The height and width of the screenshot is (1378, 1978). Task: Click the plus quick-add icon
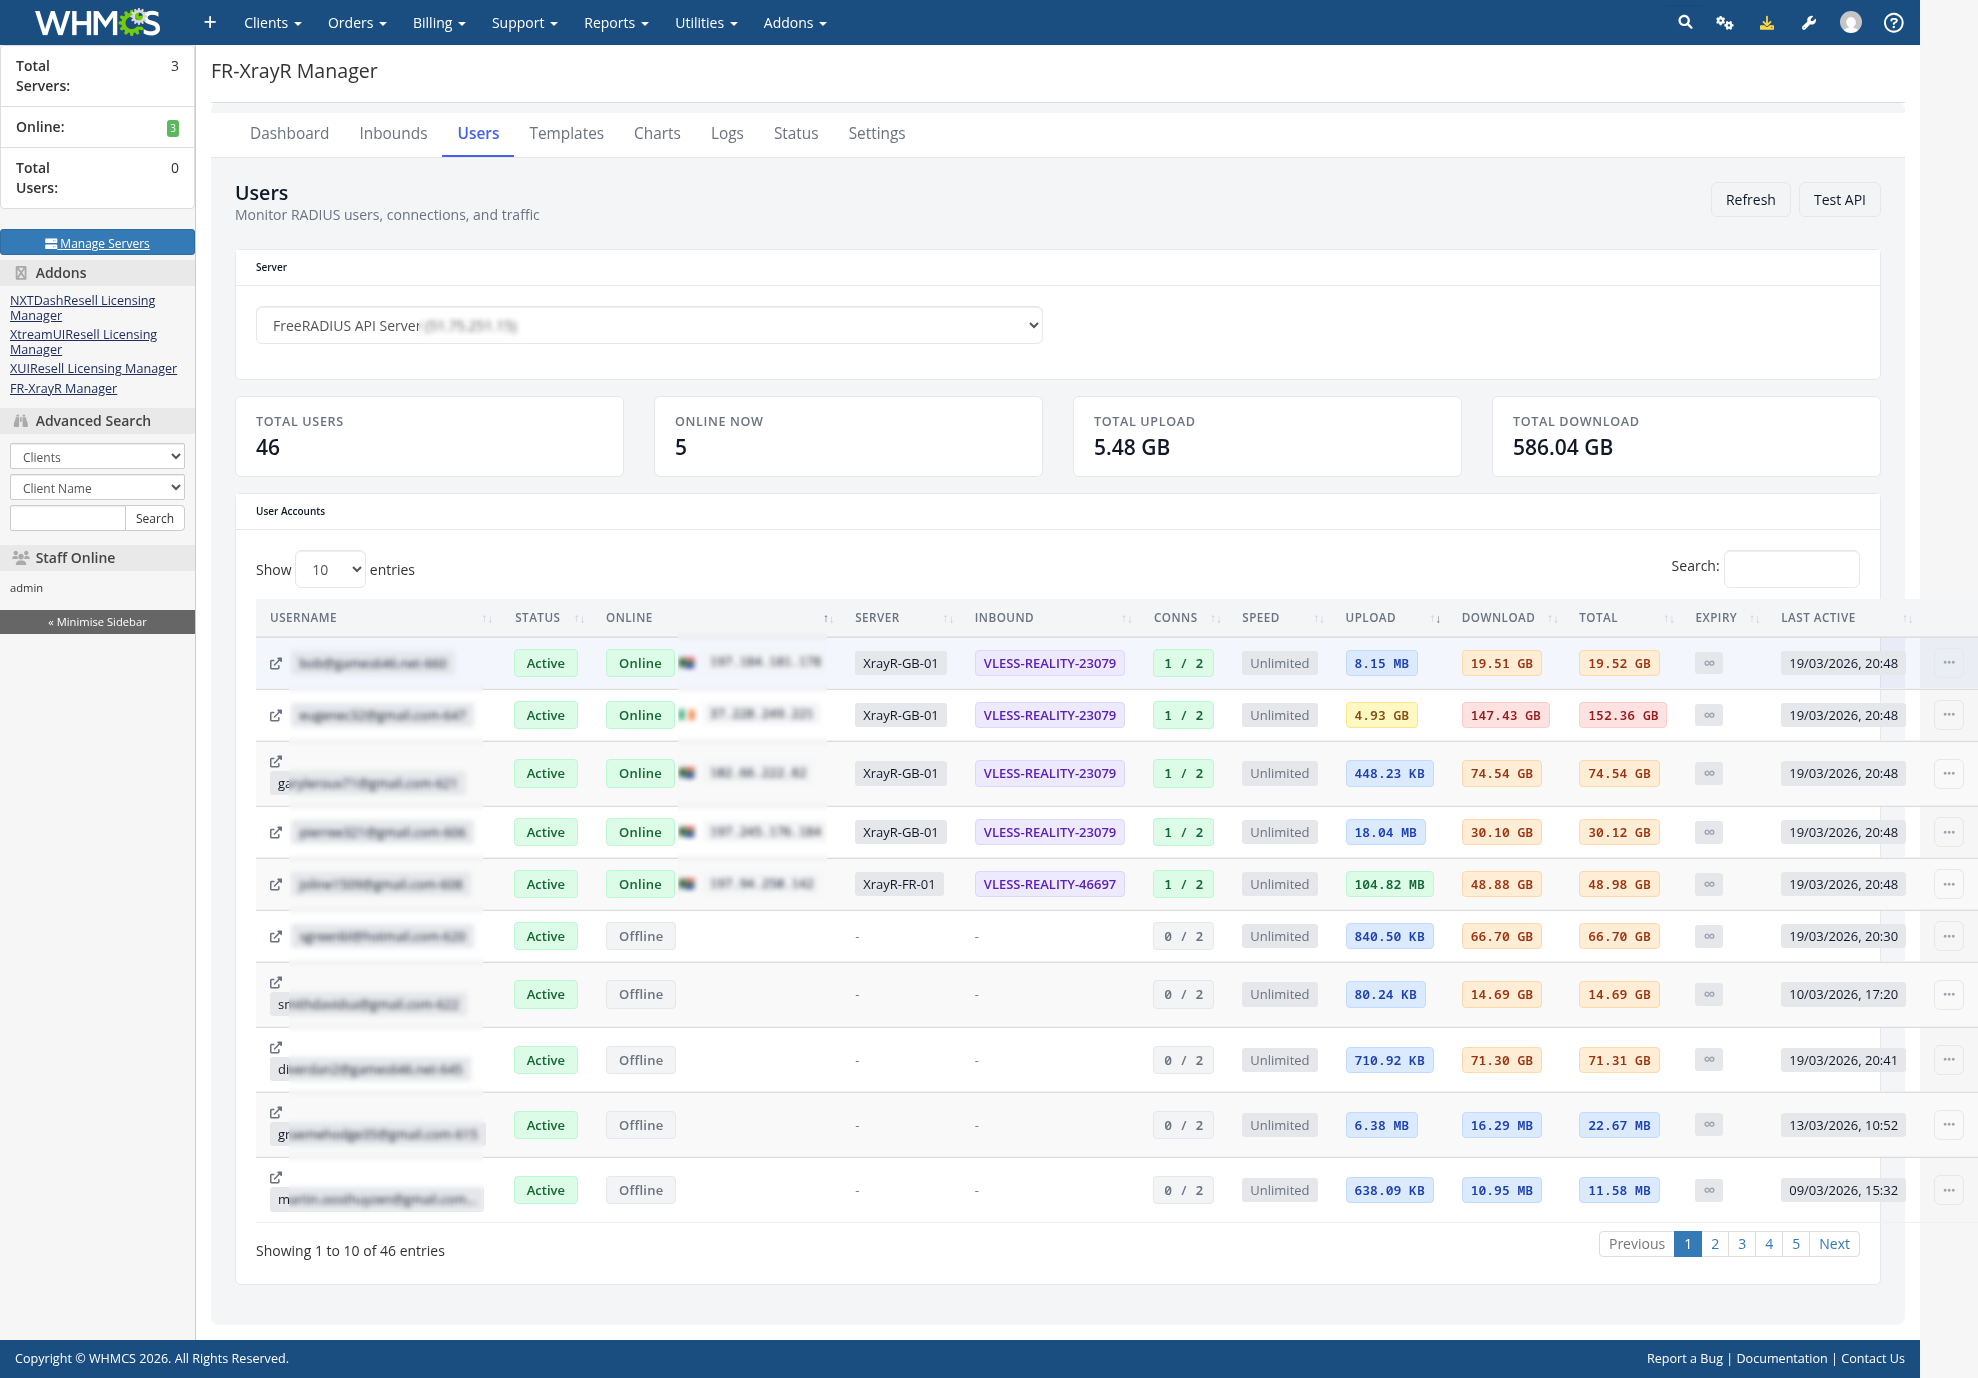pyautogui.click(x=210, y=22)
